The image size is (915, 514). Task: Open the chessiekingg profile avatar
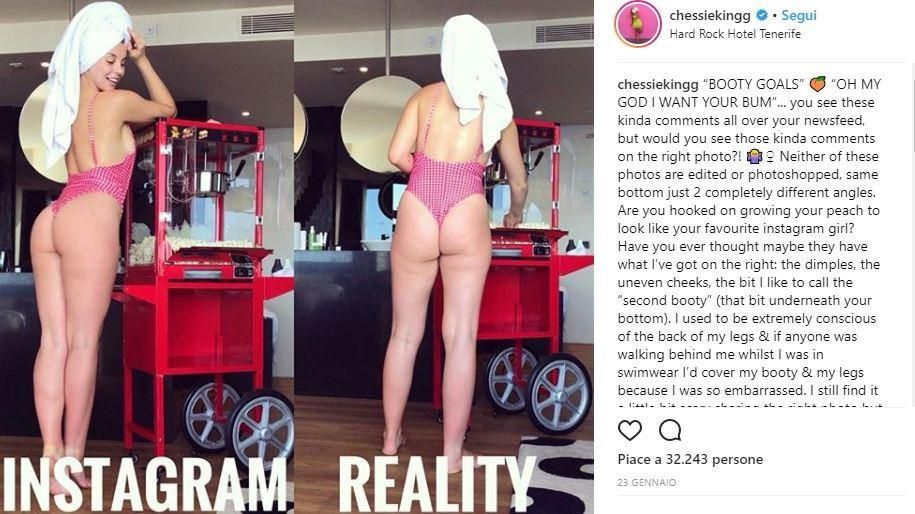coord(637,23)
